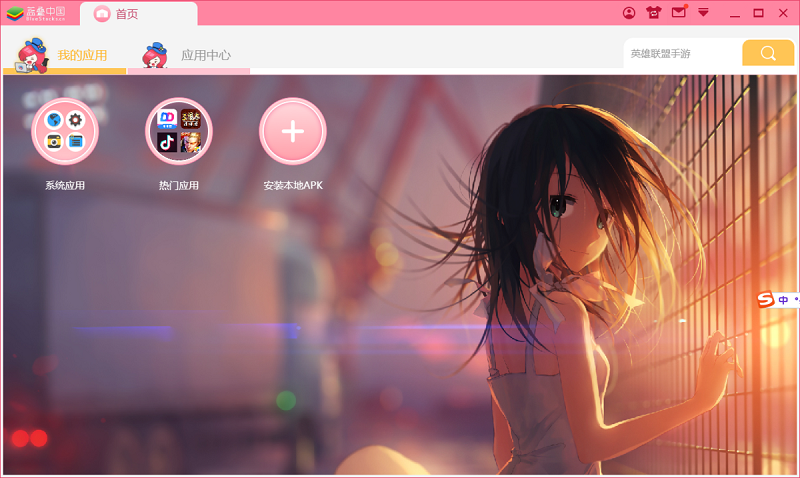Screen dimensions: 800x478
Task: Close the BlueStacks window
Action: click(x=783, y=13)
